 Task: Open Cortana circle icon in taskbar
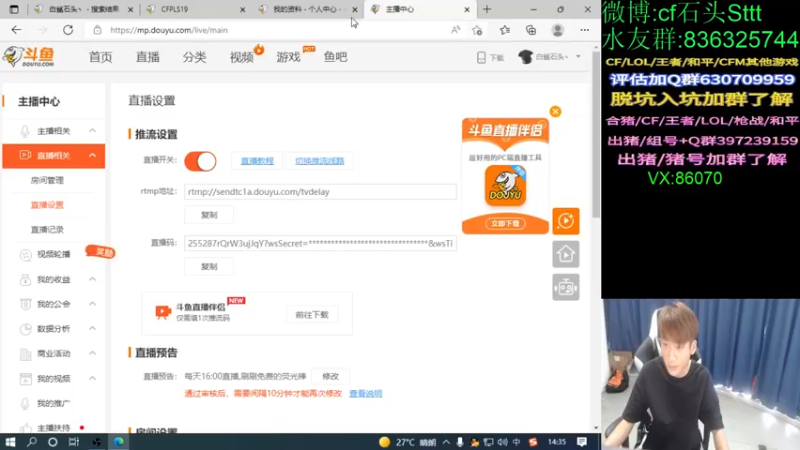(53, 442)
